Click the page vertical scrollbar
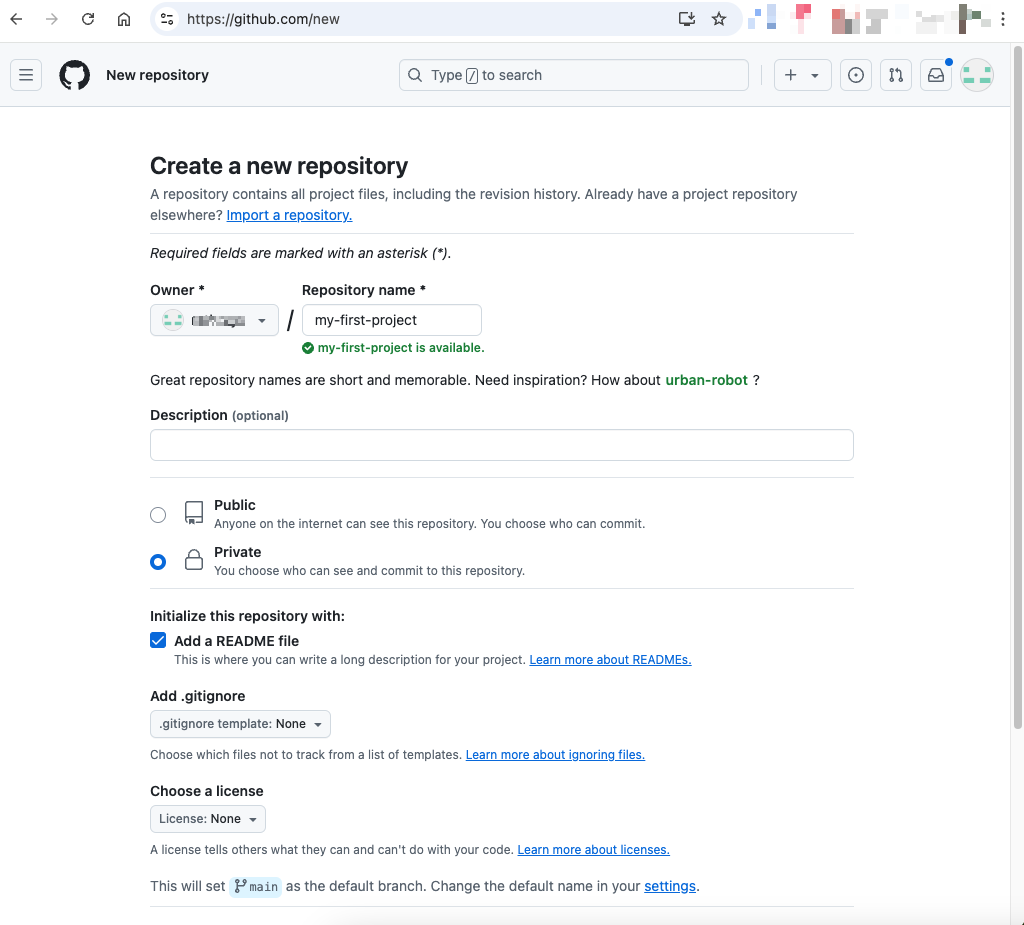The height and width of the screenshot is (925, 1024). point(1017,385)
